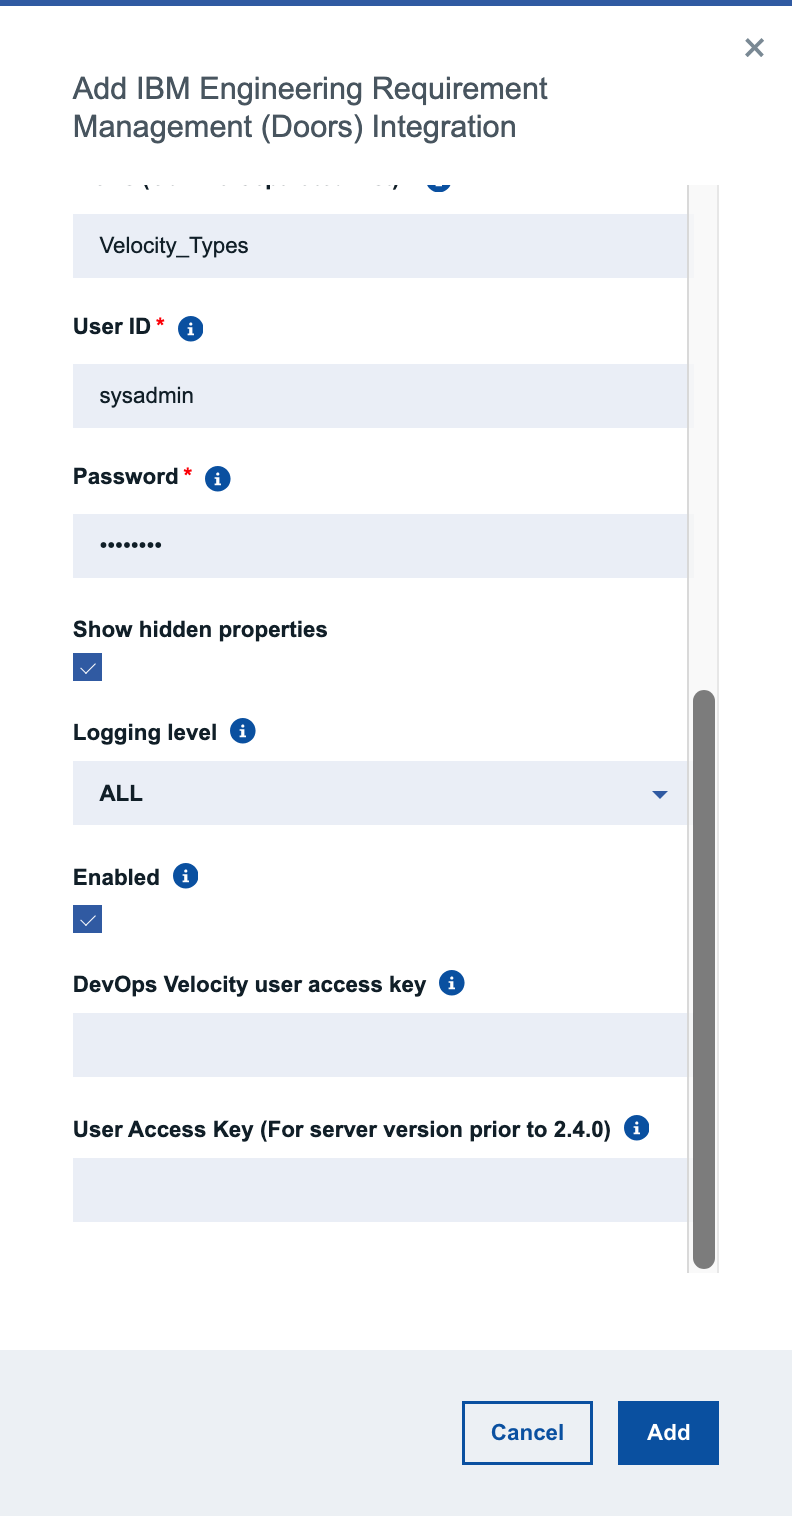Click info icon for User Access Key prior 2.4.0

click(x=637, y=1128)
